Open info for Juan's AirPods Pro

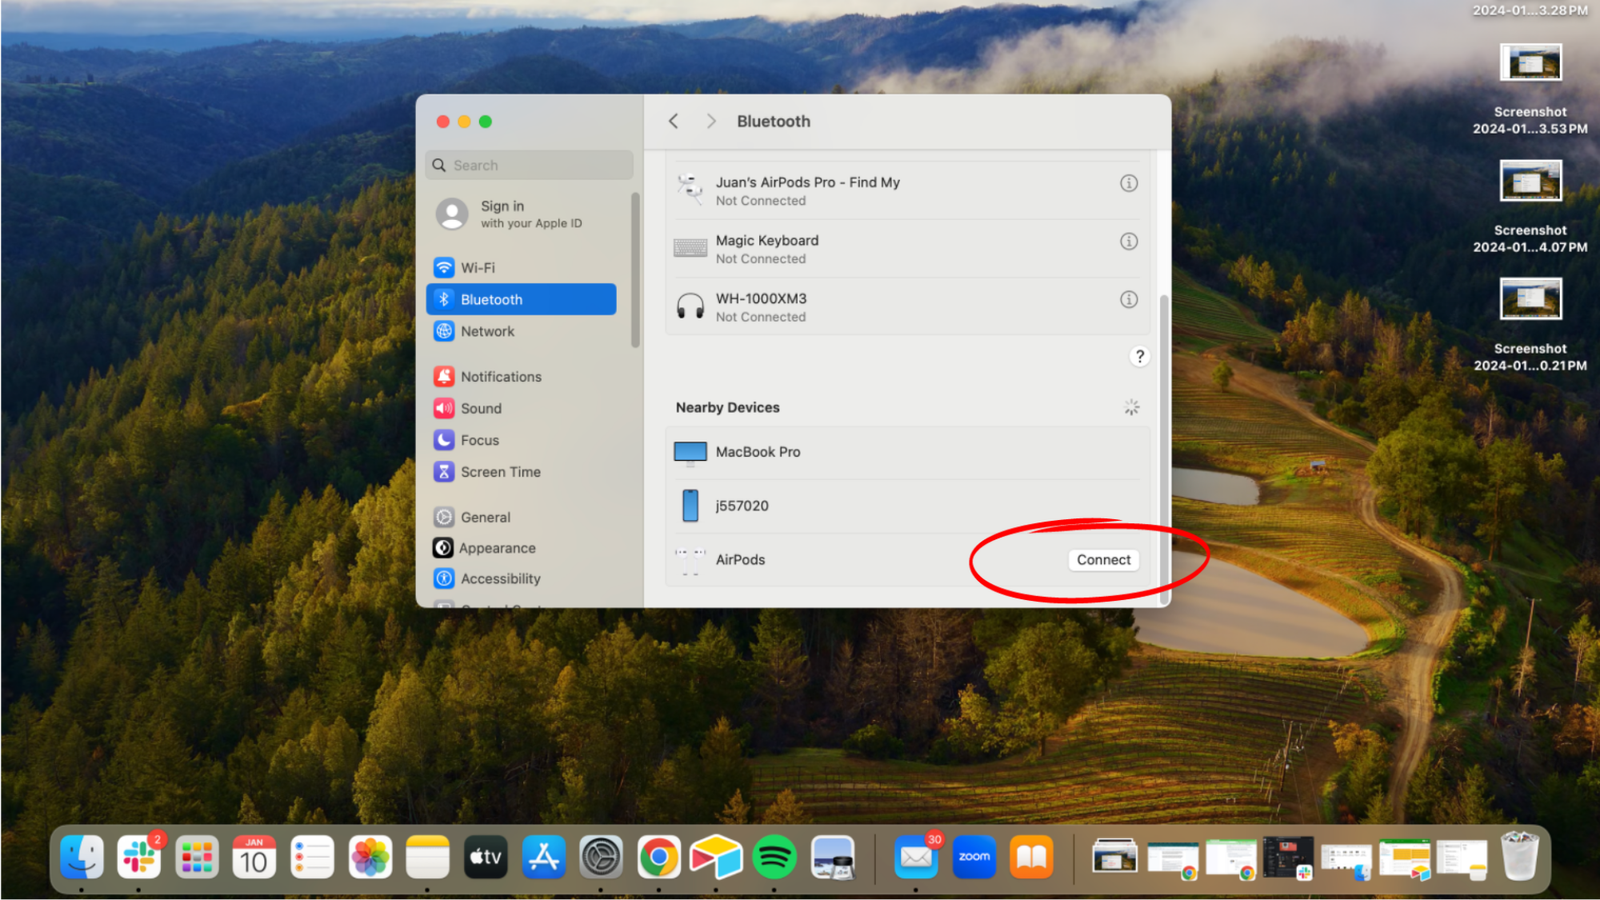[x=1129, y=183]
